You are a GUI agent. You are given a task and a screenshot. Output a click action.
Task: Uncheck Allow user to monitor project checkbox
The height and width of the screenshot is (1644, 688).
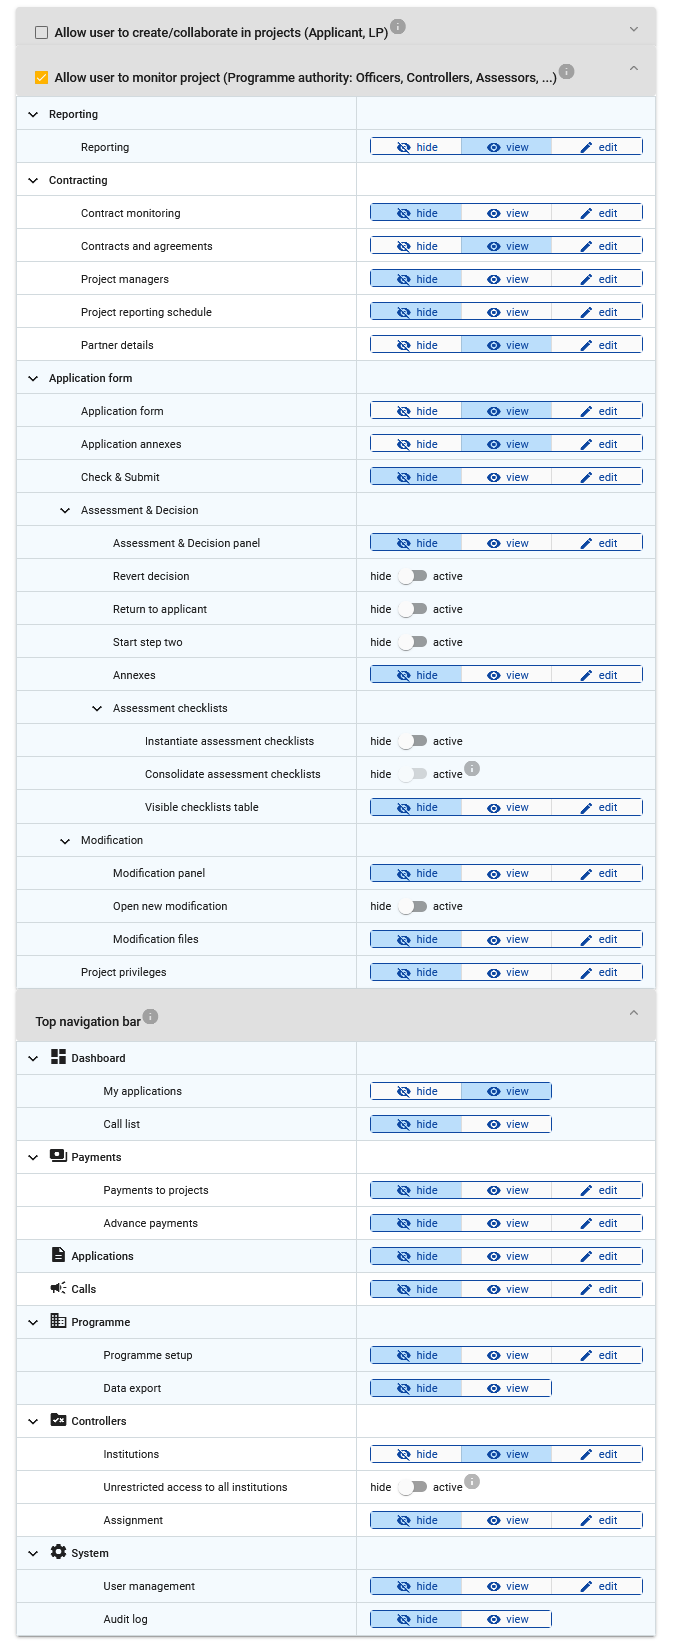tap(41, 77)
